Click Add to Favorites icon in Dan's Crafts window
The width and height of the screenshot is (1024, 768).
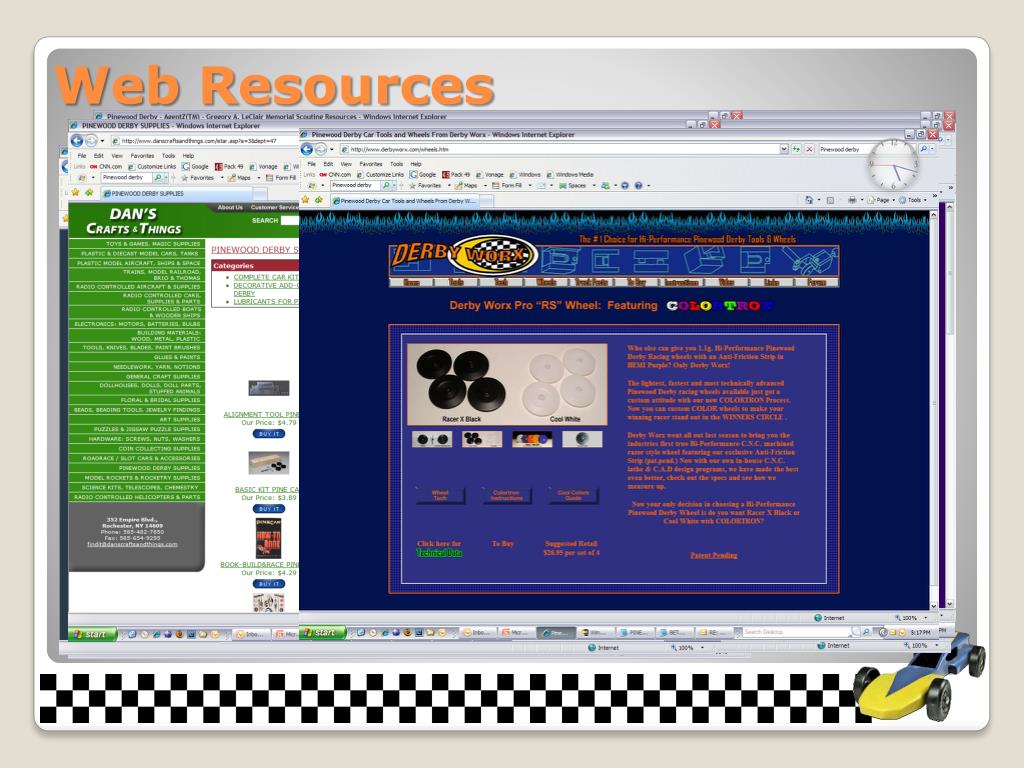89,192
